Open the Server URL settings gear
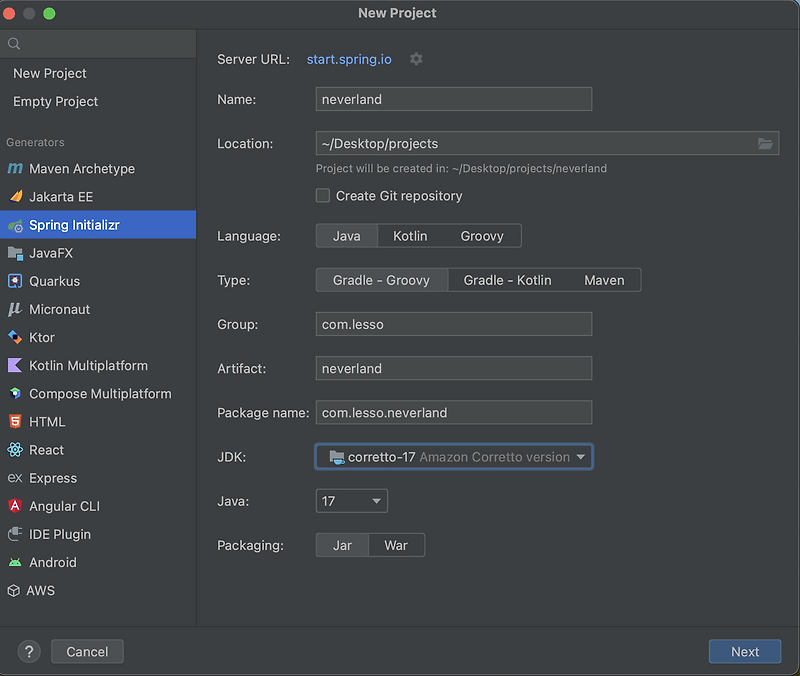The width and height of the screenshot is (800, 676). click(416, 59)
